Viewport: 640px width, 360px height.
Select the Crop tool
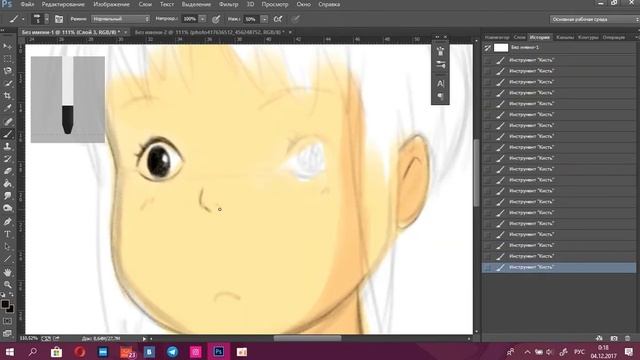click(7, 96)
